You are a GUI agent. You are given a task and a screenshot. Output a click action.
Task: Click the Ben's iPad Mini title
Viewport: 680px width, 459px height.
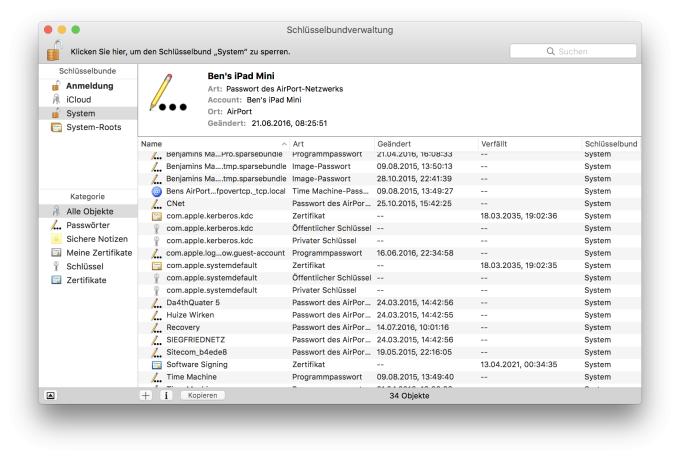click(241, 76)
